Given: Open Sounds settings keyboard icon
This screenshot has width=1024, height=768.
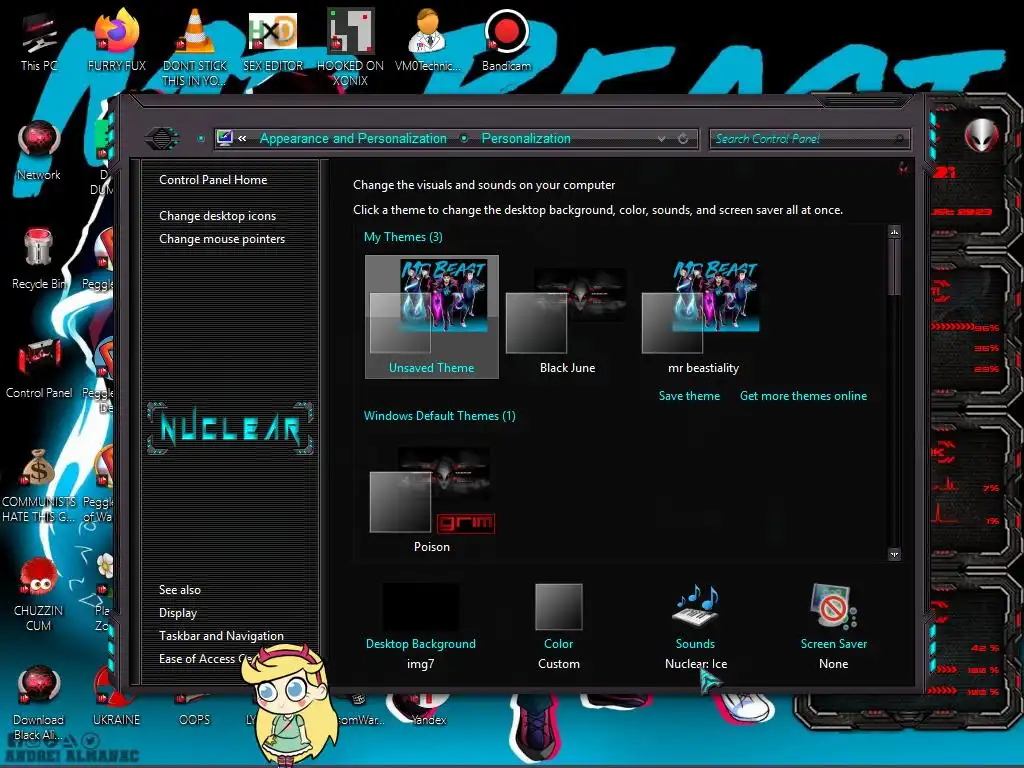Looking at the screenshot, I should [x=696, y=606].
